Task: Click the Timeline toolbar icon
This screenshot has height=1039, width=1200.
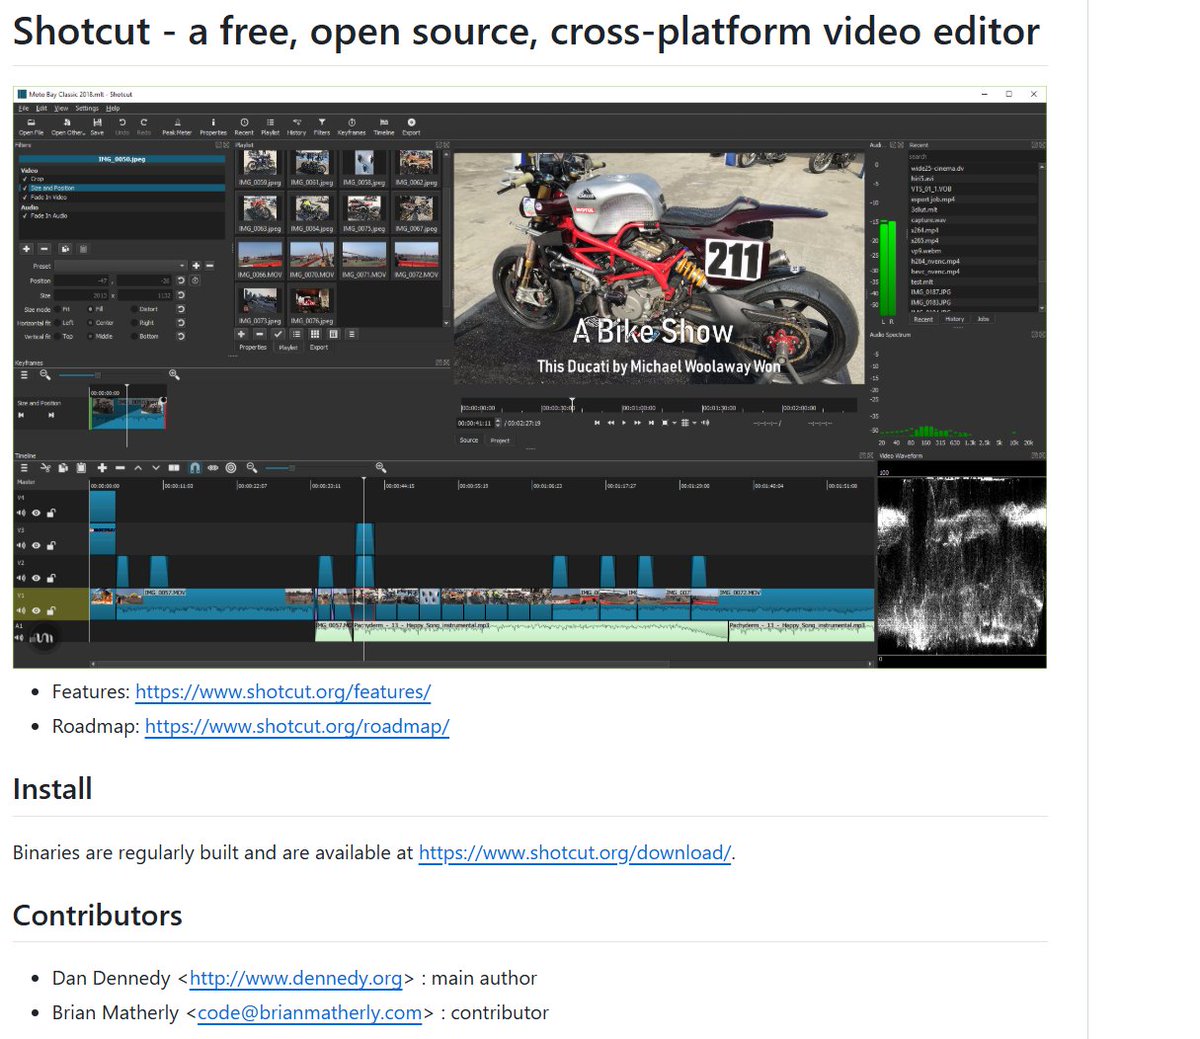Action: pyautogui.click(x=384, y=126)
